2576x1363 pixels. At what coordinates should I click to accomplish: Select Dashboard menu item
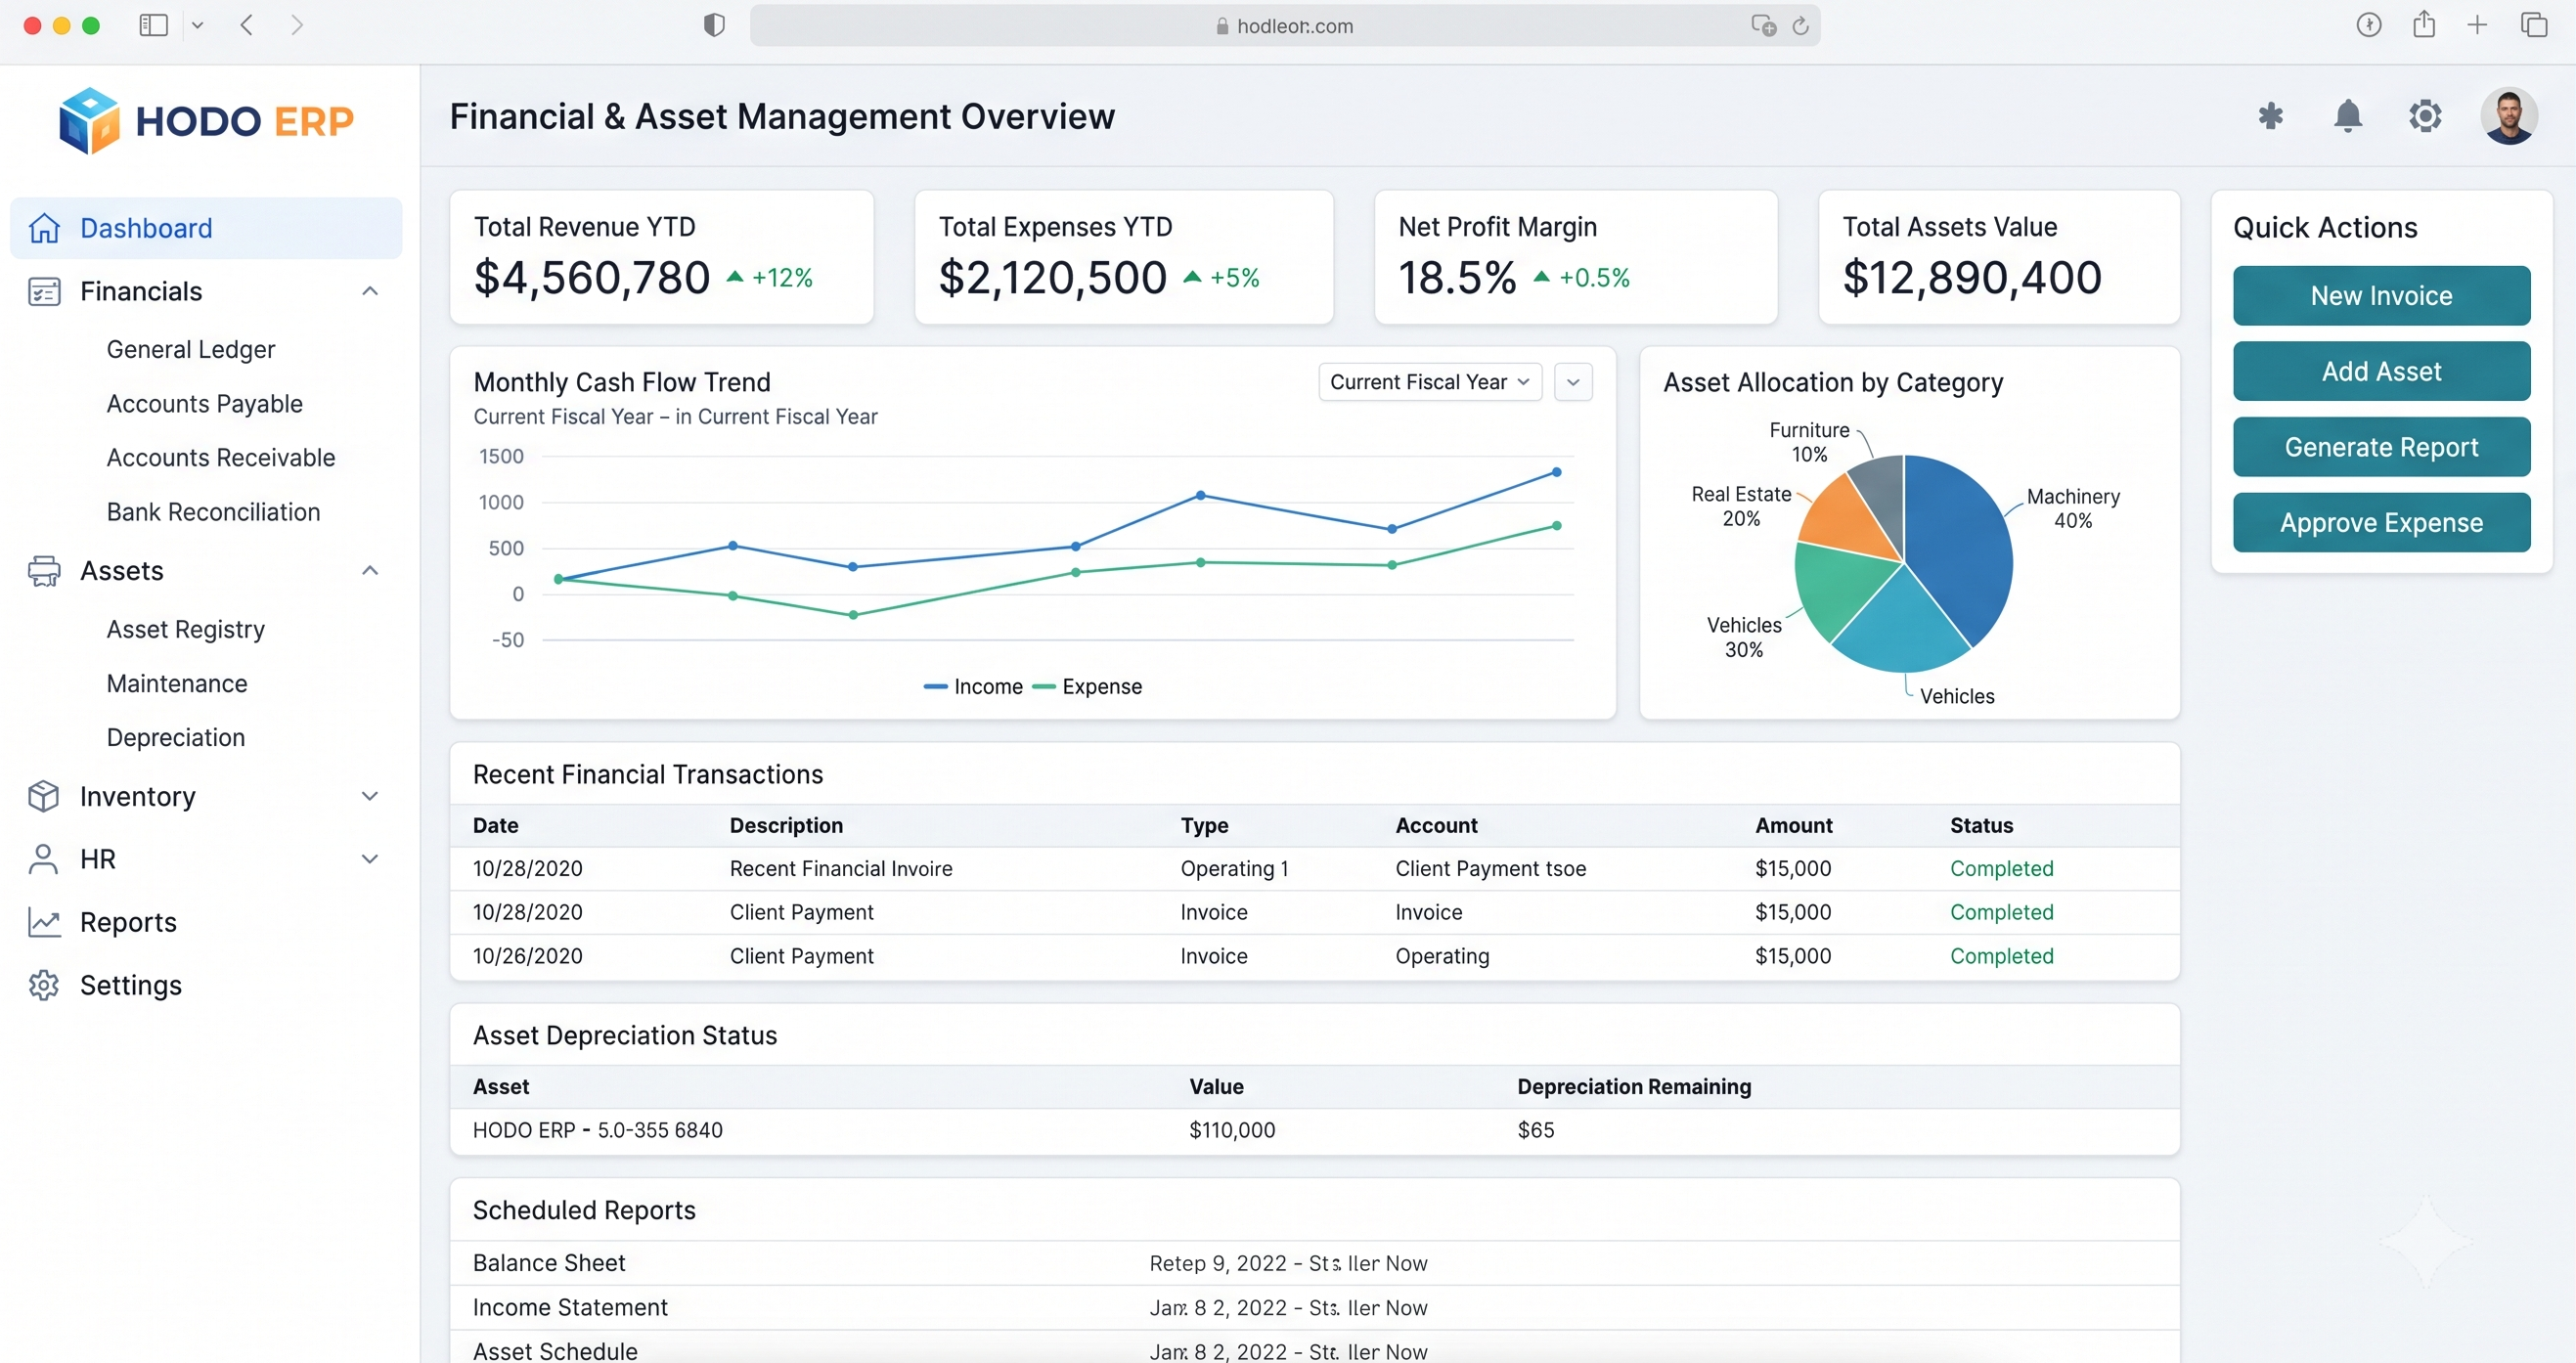tap(206, 228)
